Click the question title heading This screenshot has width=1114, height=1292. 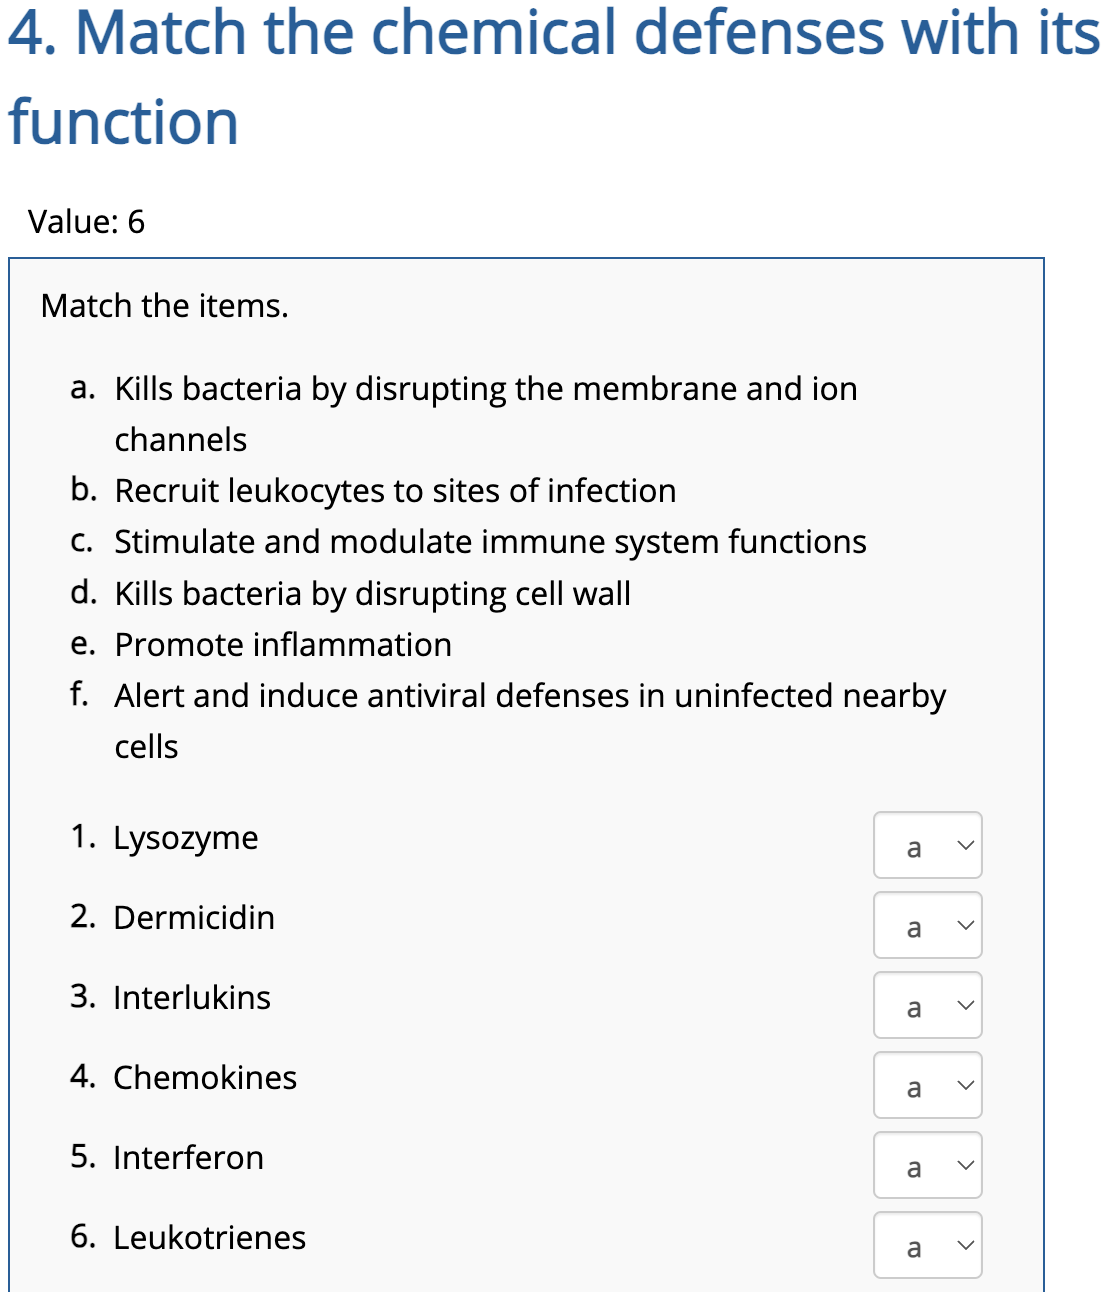(550, 75)
